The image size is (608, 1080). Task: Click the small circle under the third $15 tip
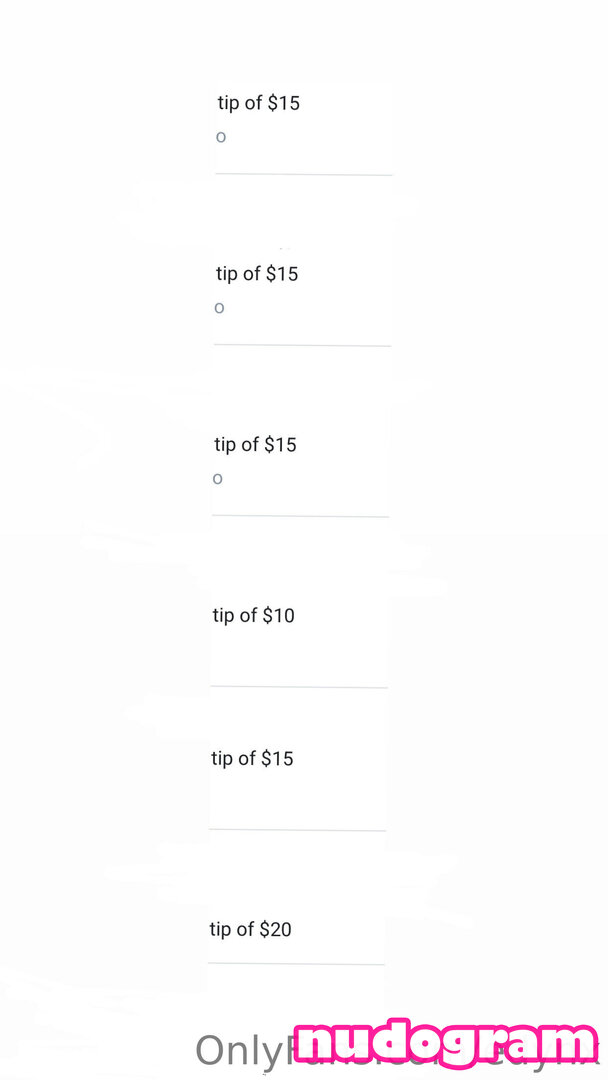pos(217,479)
